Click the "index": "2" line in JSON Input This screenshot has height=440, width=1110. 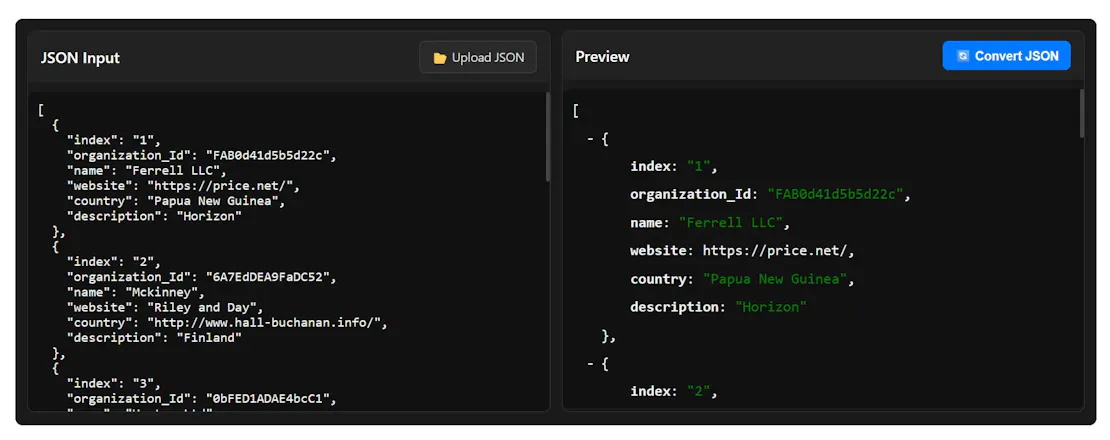(x=114, y=262)
